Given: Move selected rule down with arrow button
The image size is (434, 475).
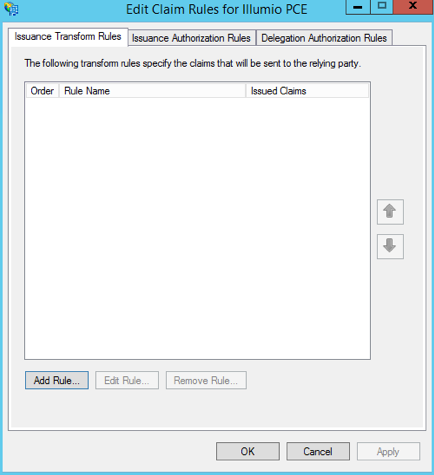Looking at the screenshot, I should pyautogui.click(x=390, y=246).
